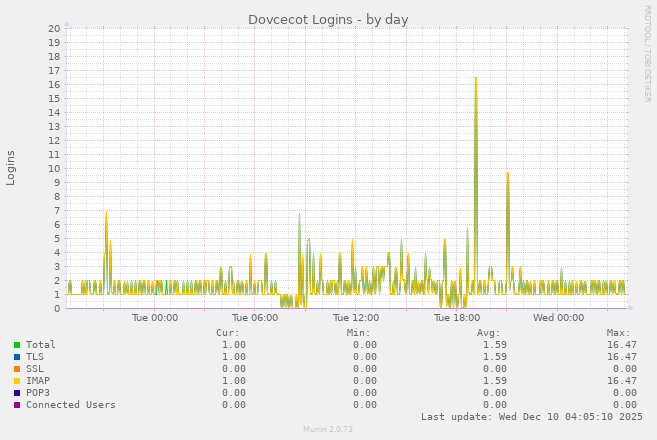Click the 'Min:' column header
657x440 pixels.
point(358,333)
